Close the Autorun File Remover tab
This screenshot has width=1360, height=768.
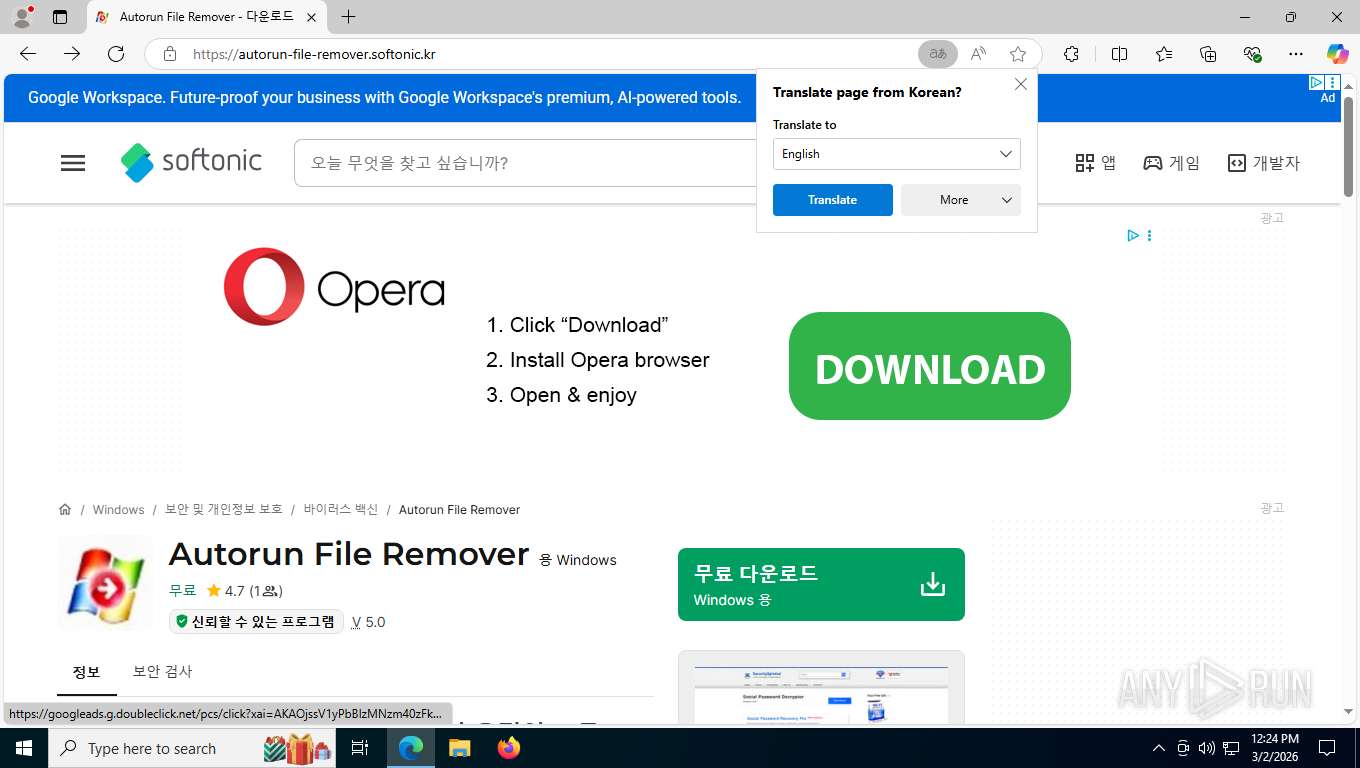pos(311,17)
